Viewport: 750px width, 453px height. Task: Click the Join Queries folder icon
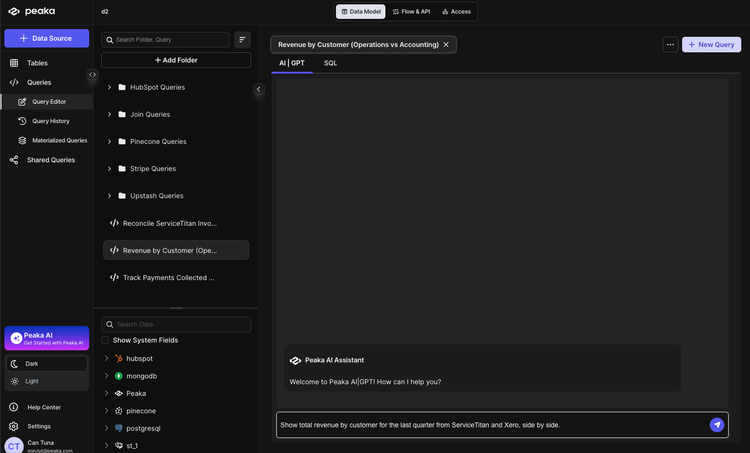tap(122, 114)
